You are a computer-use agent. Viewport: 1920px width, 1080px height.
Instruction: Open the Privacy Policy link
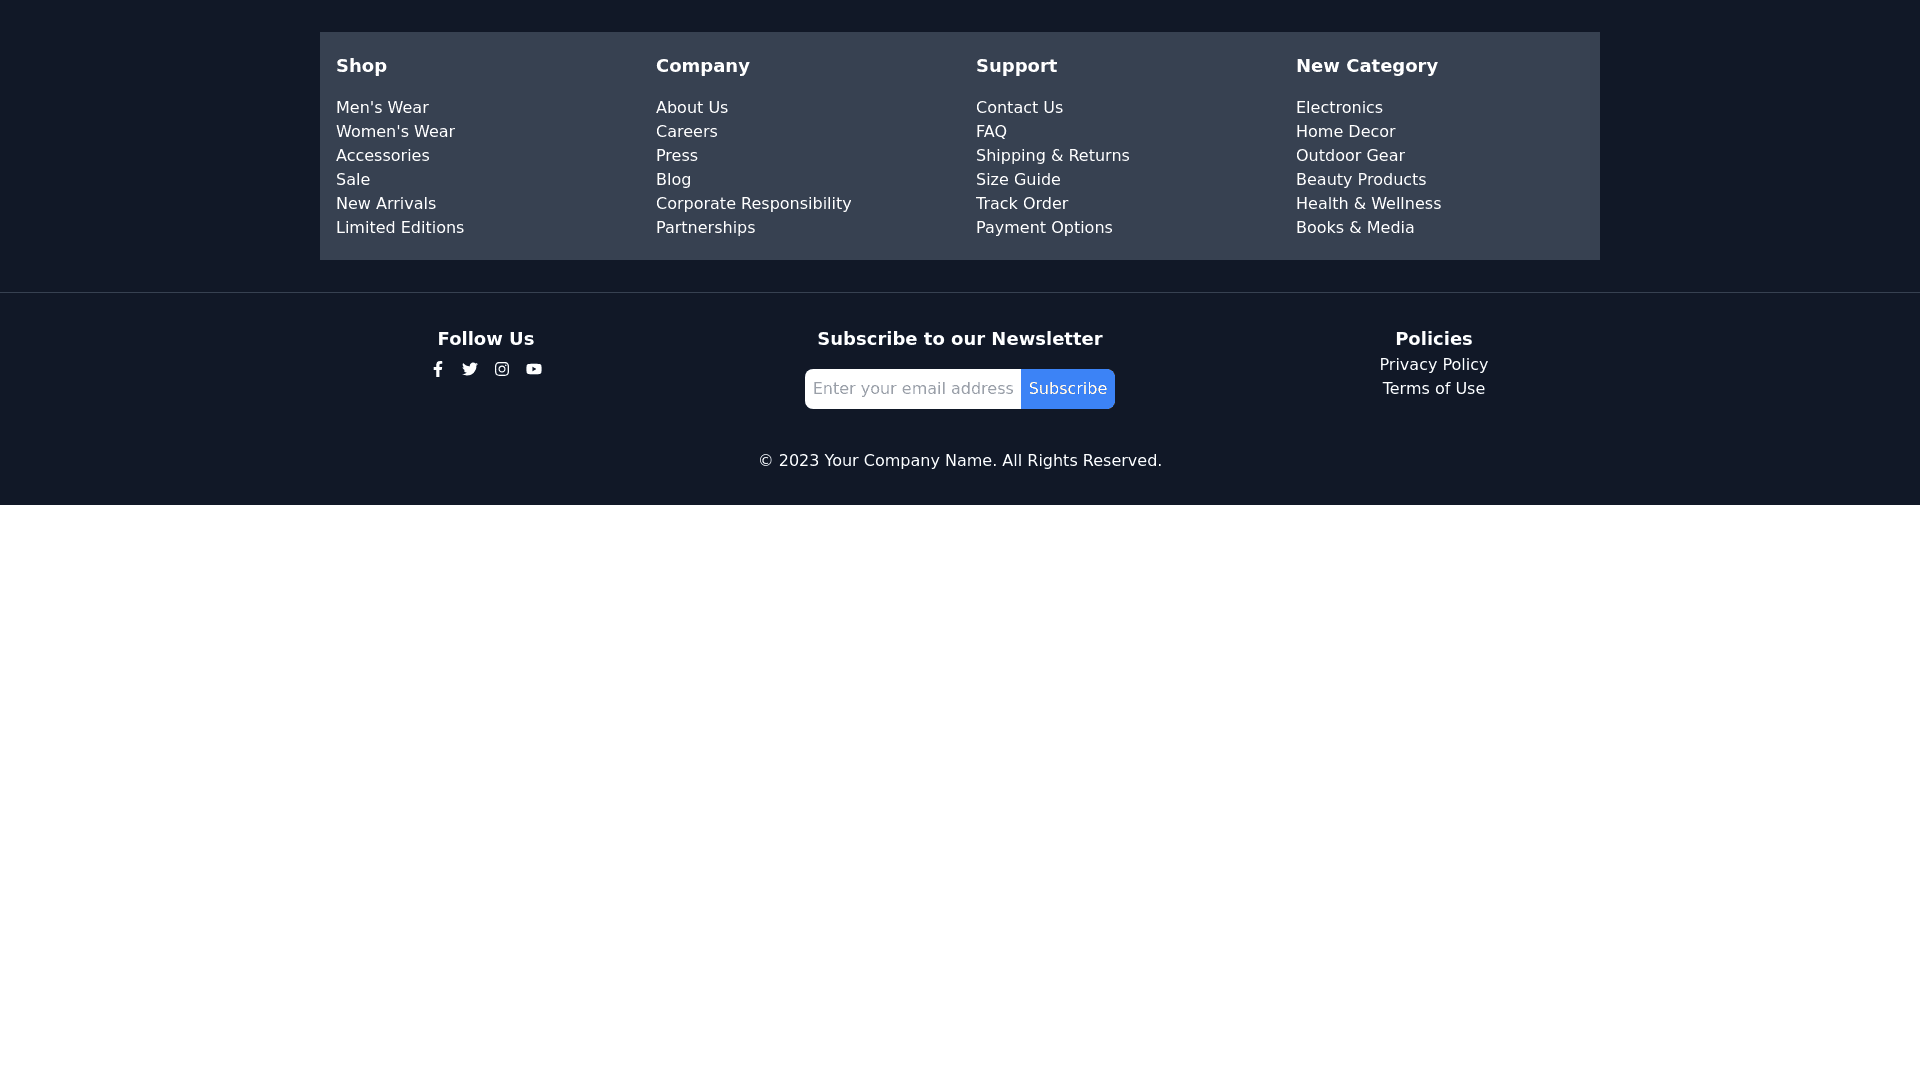click(1433, 365)
